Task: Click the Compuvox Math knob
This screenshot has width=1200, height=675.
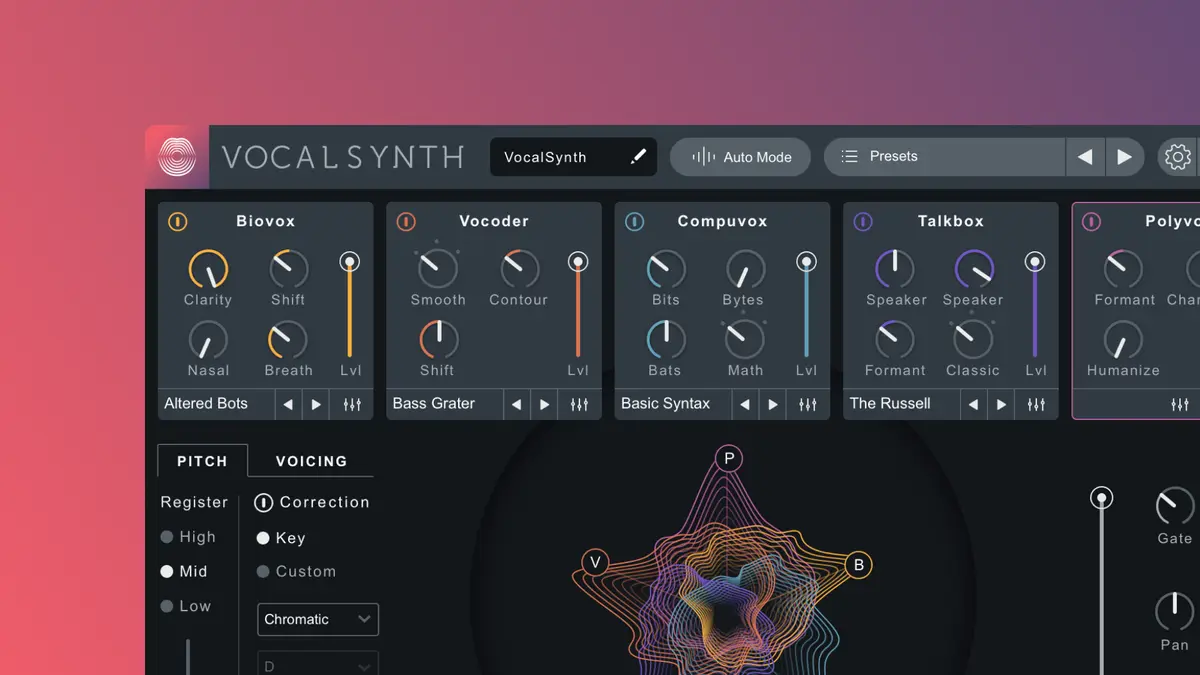Action: (744, 341)
